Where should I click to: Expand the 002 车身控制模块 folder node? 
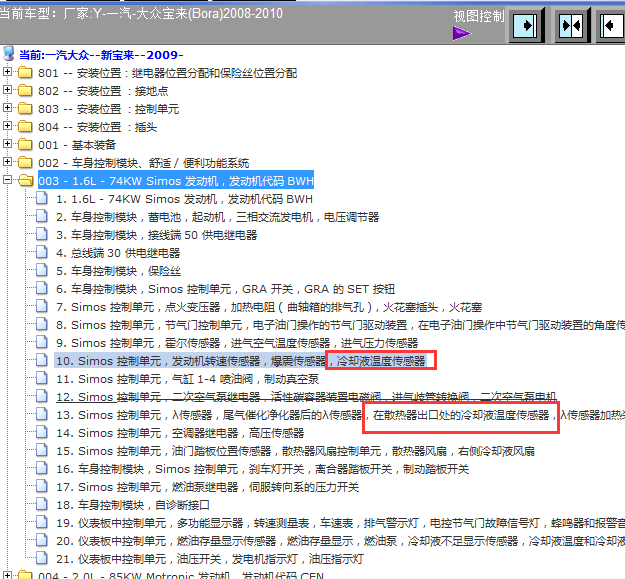(7, 161)
